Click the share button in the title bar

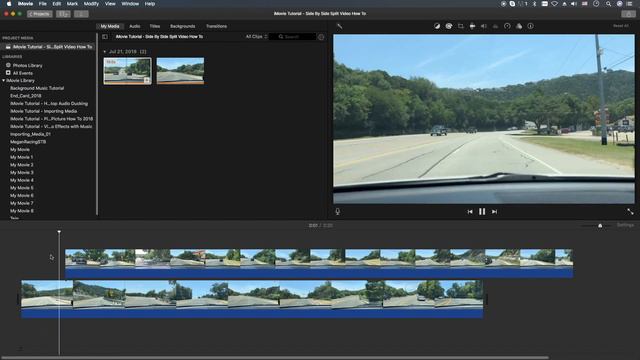(628, 14)
